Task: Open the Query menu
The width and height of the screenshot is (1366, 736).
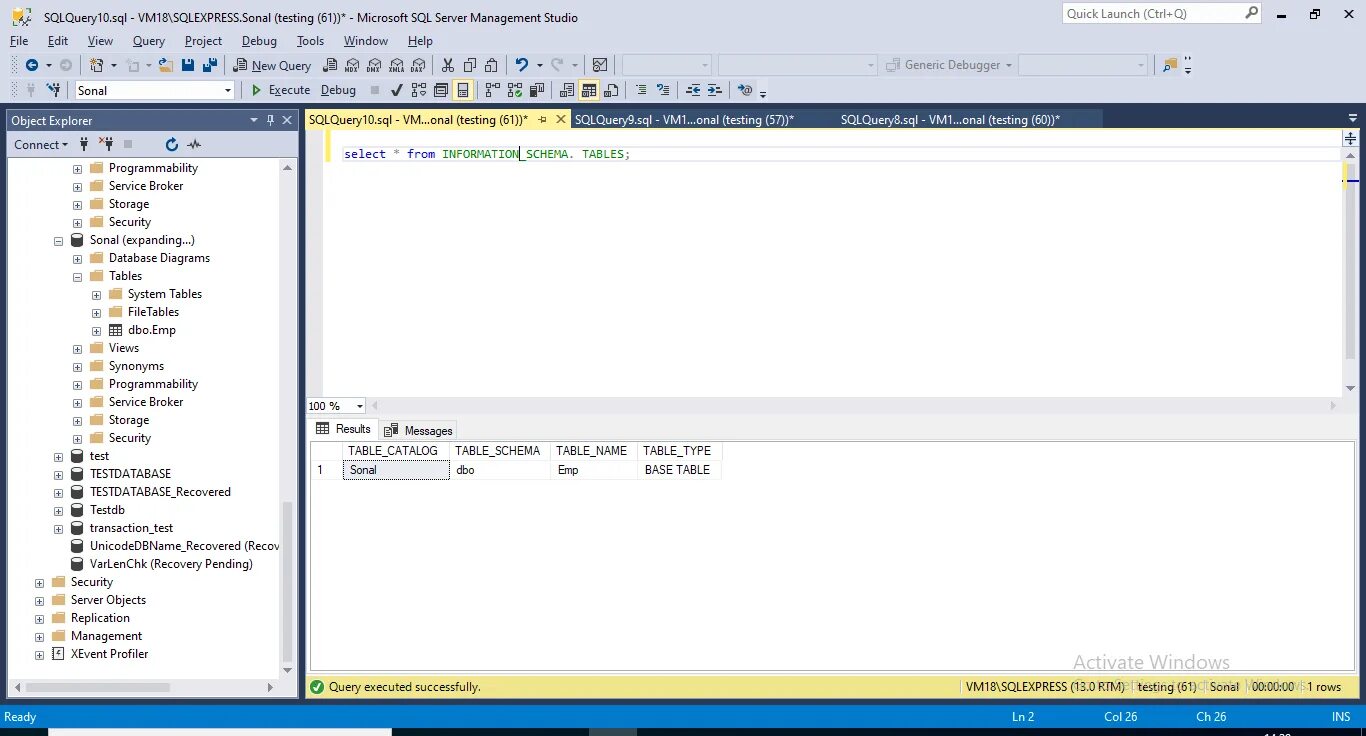Action: (149, 41)
